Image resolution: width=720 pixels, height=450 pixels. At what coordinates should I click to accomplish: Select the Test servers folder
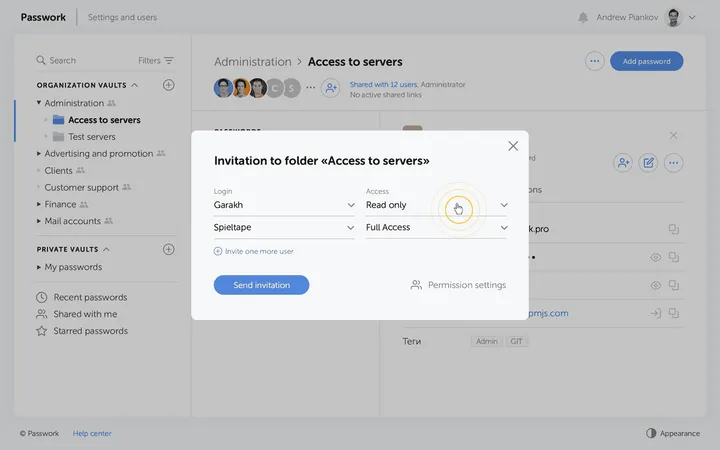[92, 137]
